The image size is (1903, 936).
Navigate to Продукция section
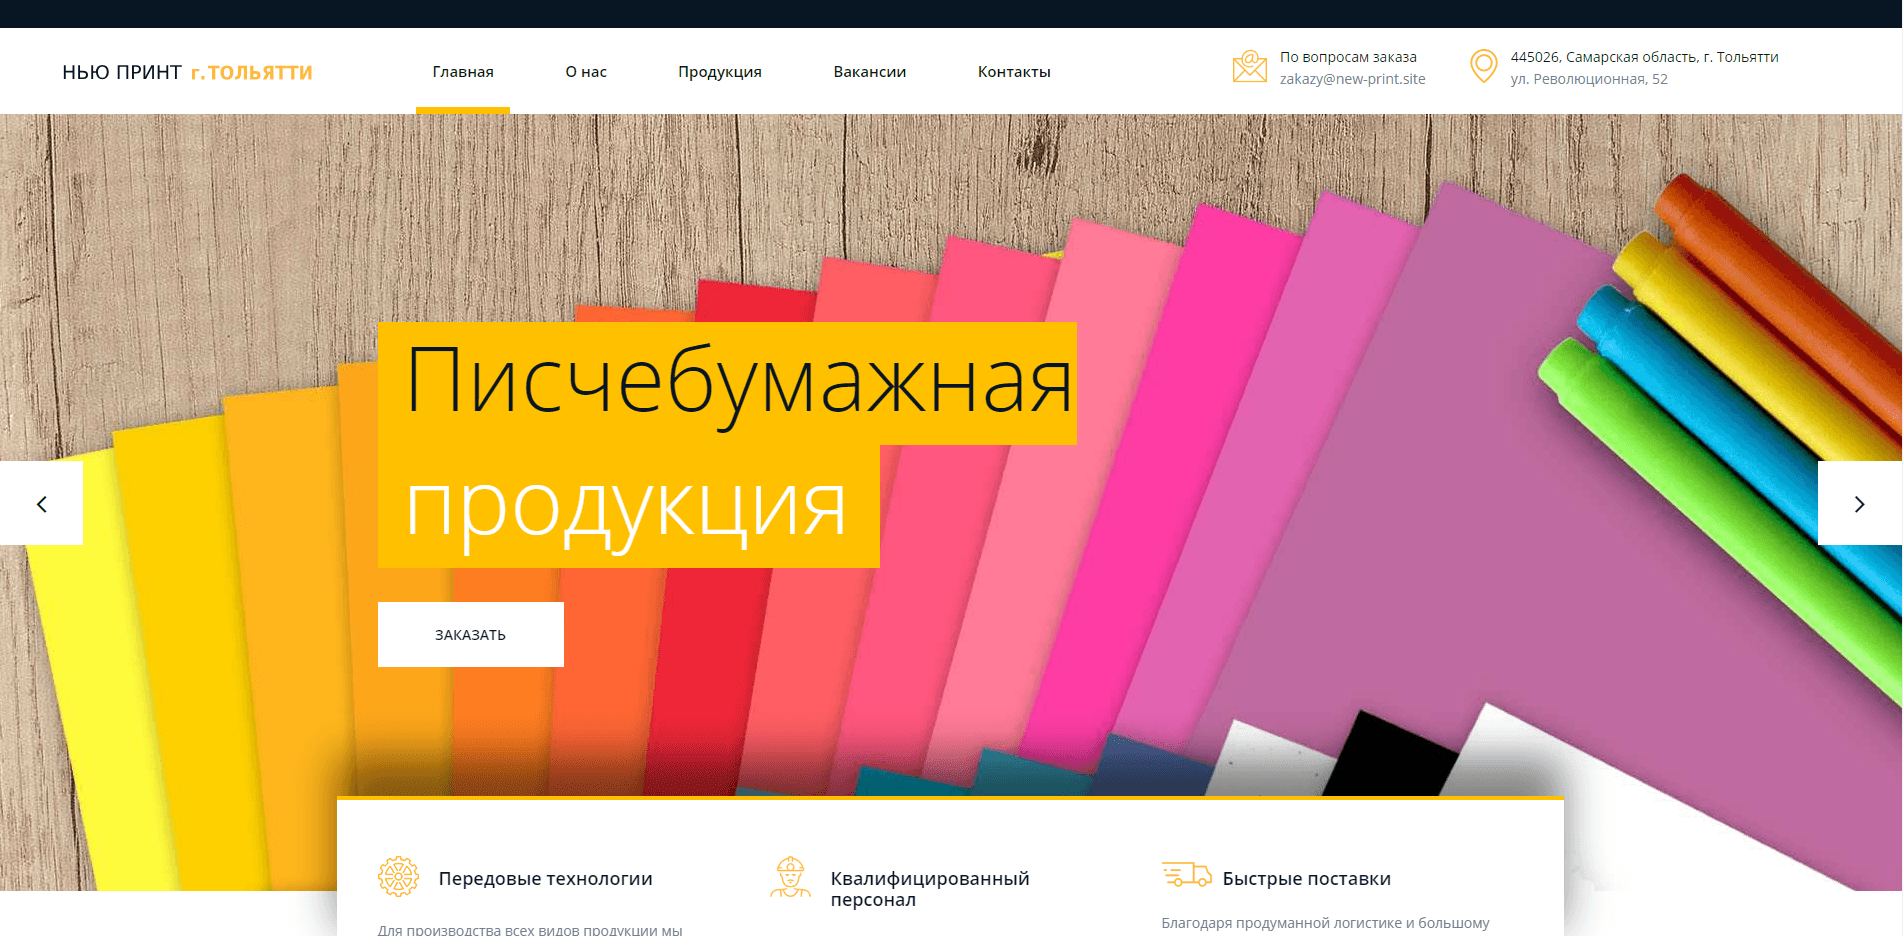click(720, 72)
